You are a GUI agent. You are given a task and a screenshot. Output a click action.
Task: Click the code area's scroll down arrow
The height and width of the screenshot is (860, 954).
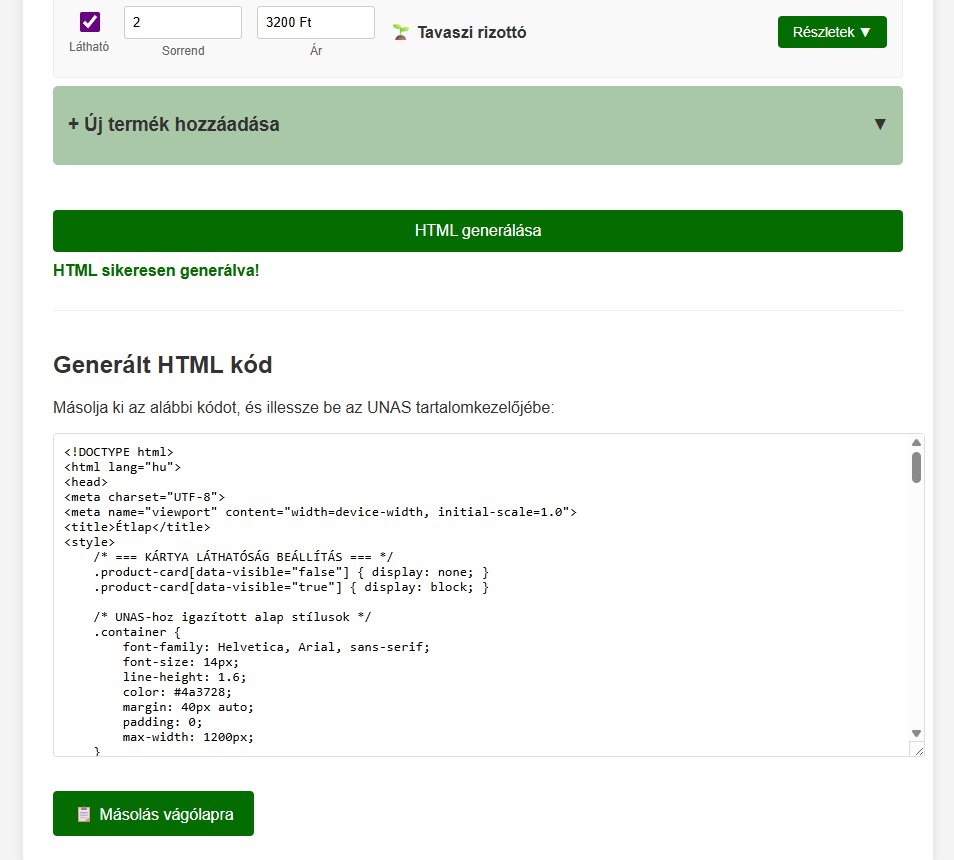coord(916,733)
